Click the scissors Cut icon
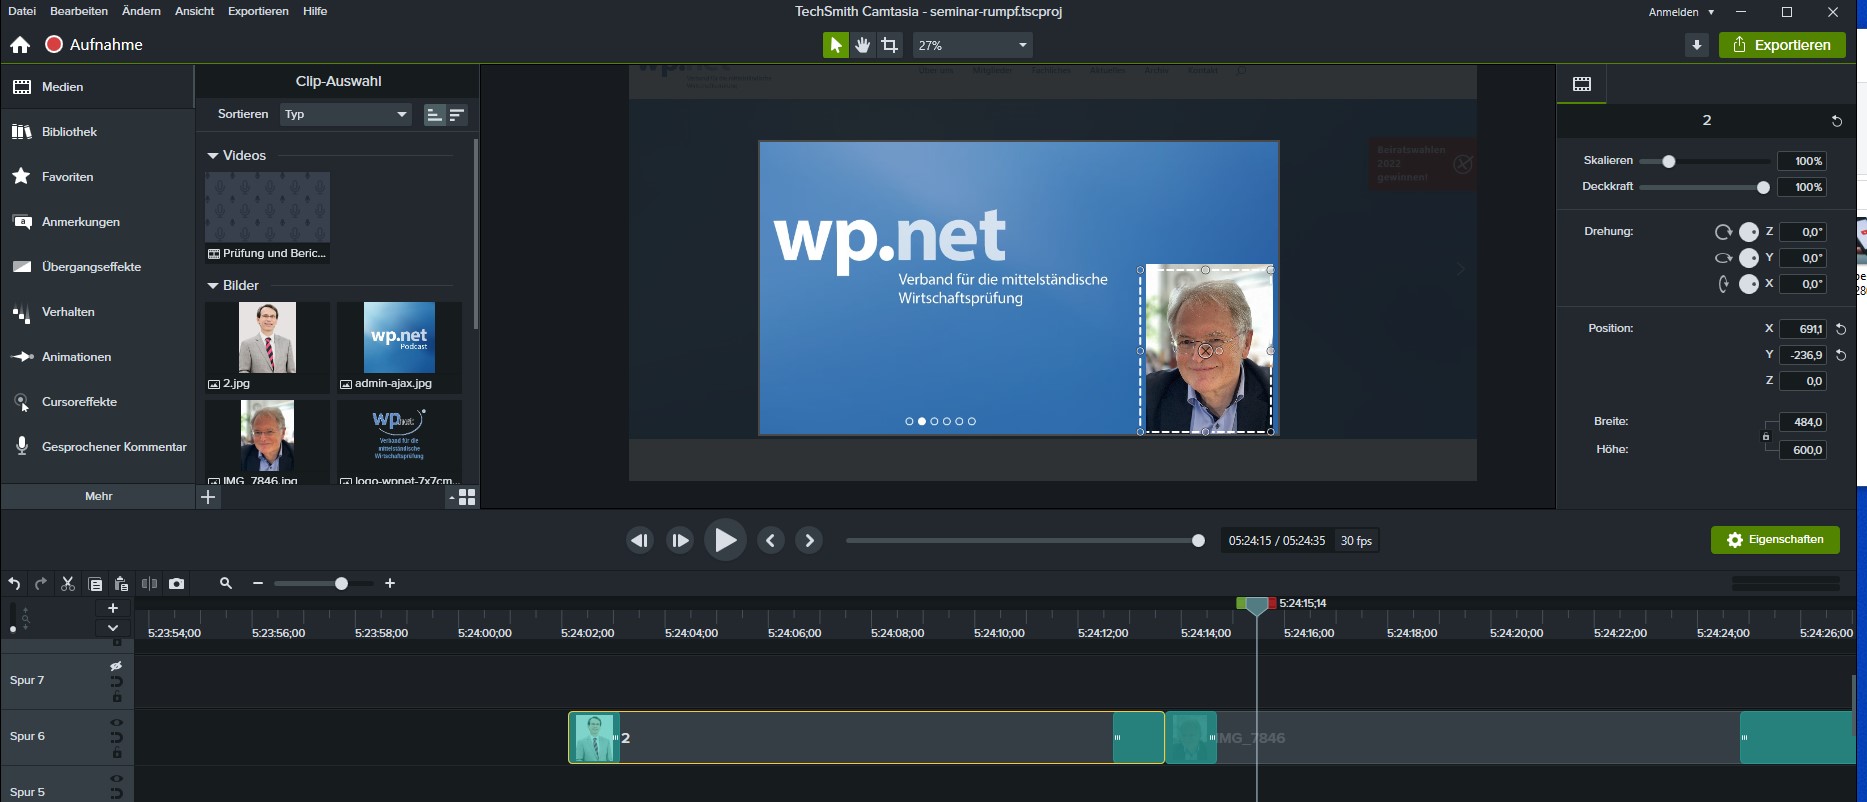 [68, 584]
